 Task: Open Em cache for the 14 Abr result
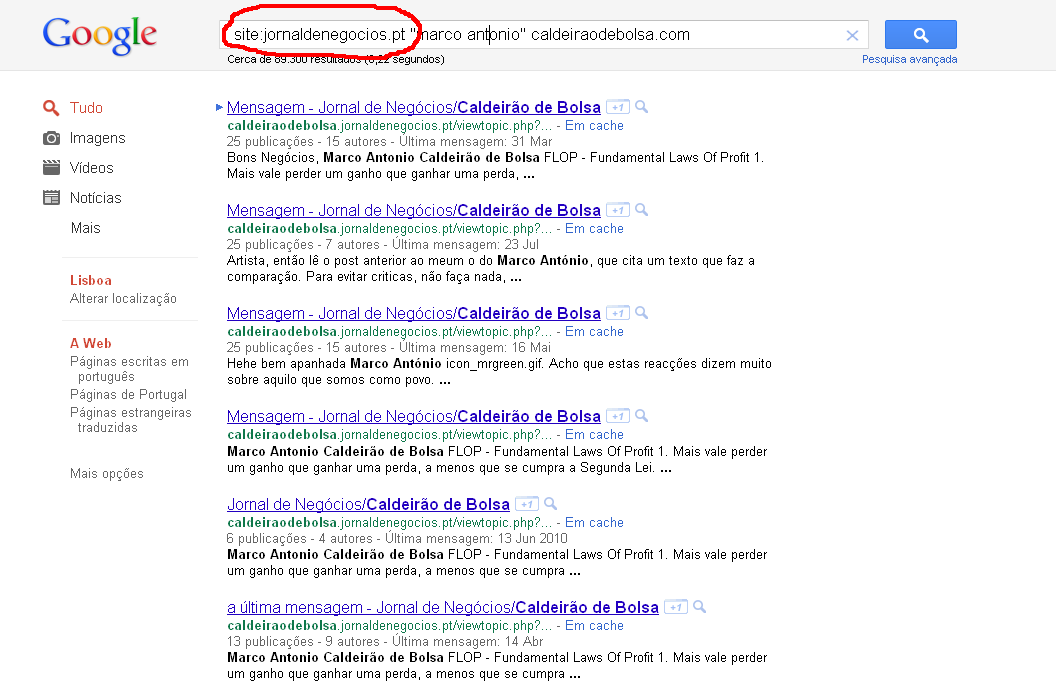(594, 626)
